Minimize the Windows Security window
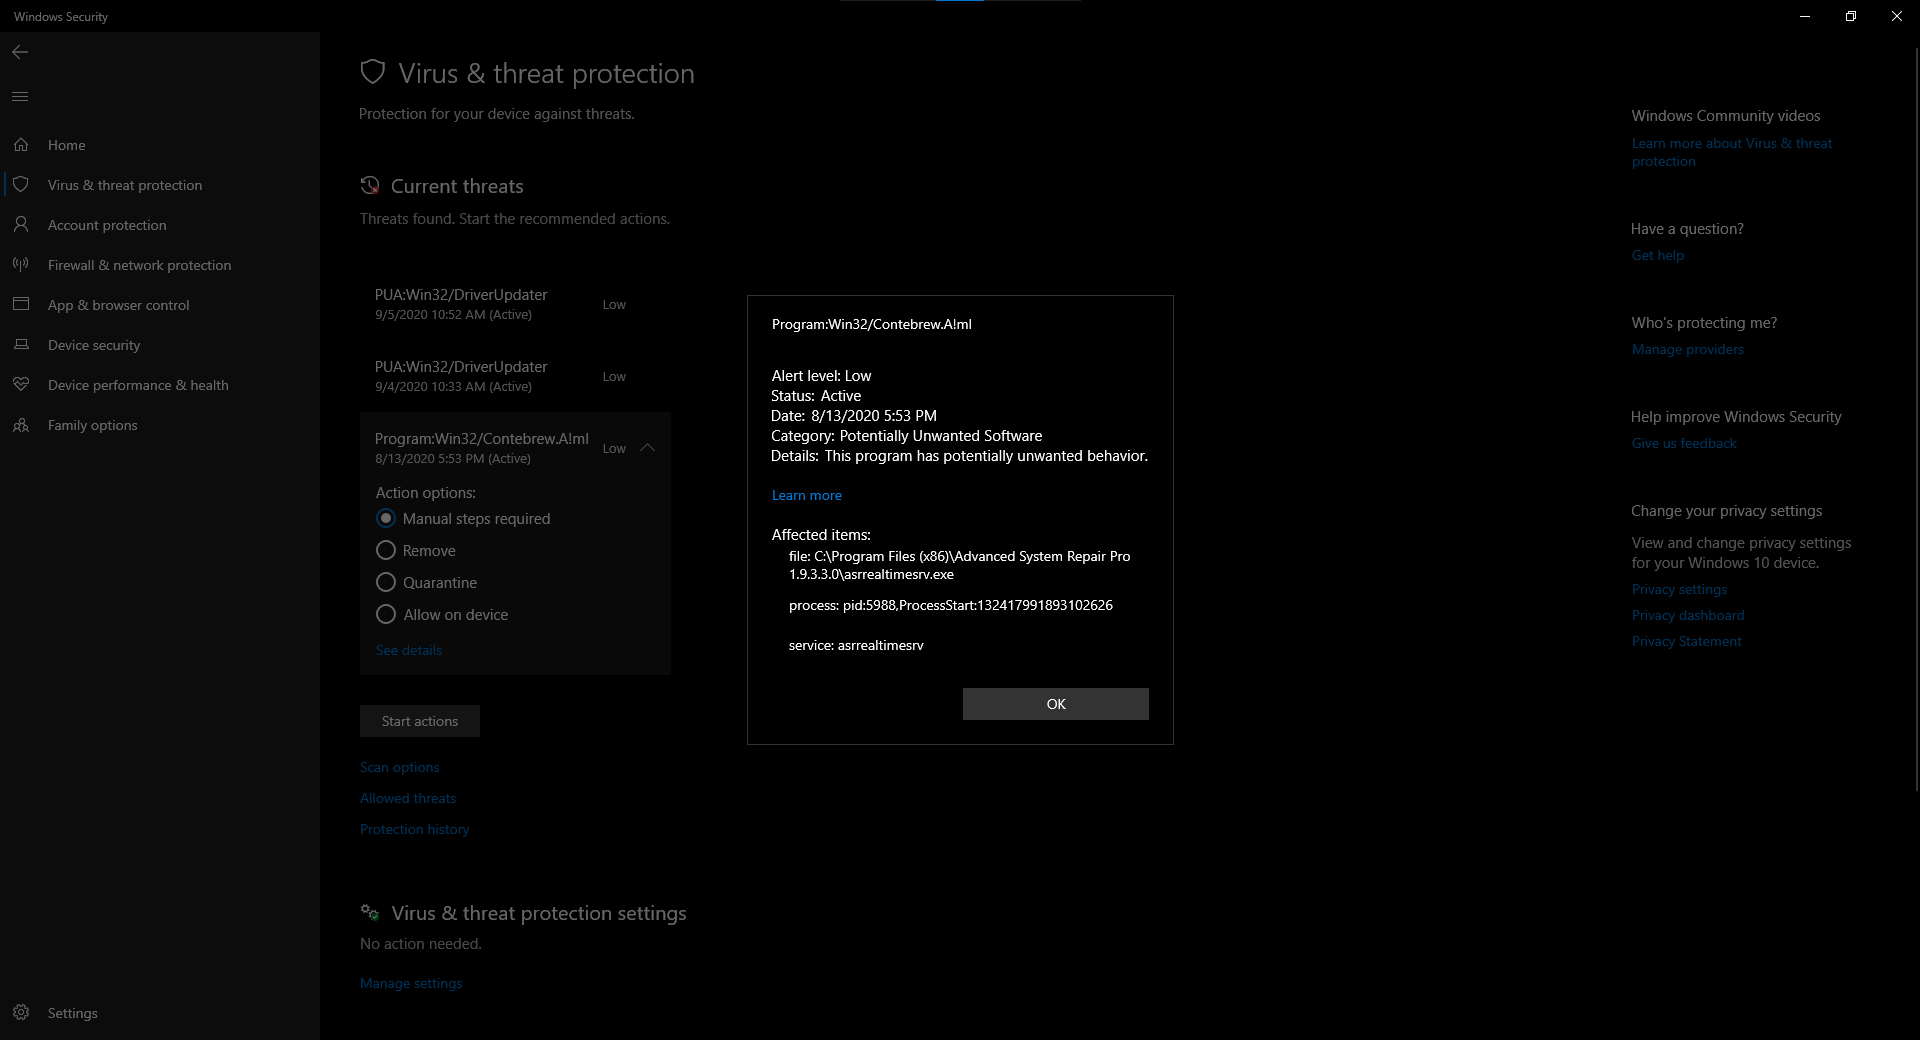1920x1040 pixels. (1805, 16)
